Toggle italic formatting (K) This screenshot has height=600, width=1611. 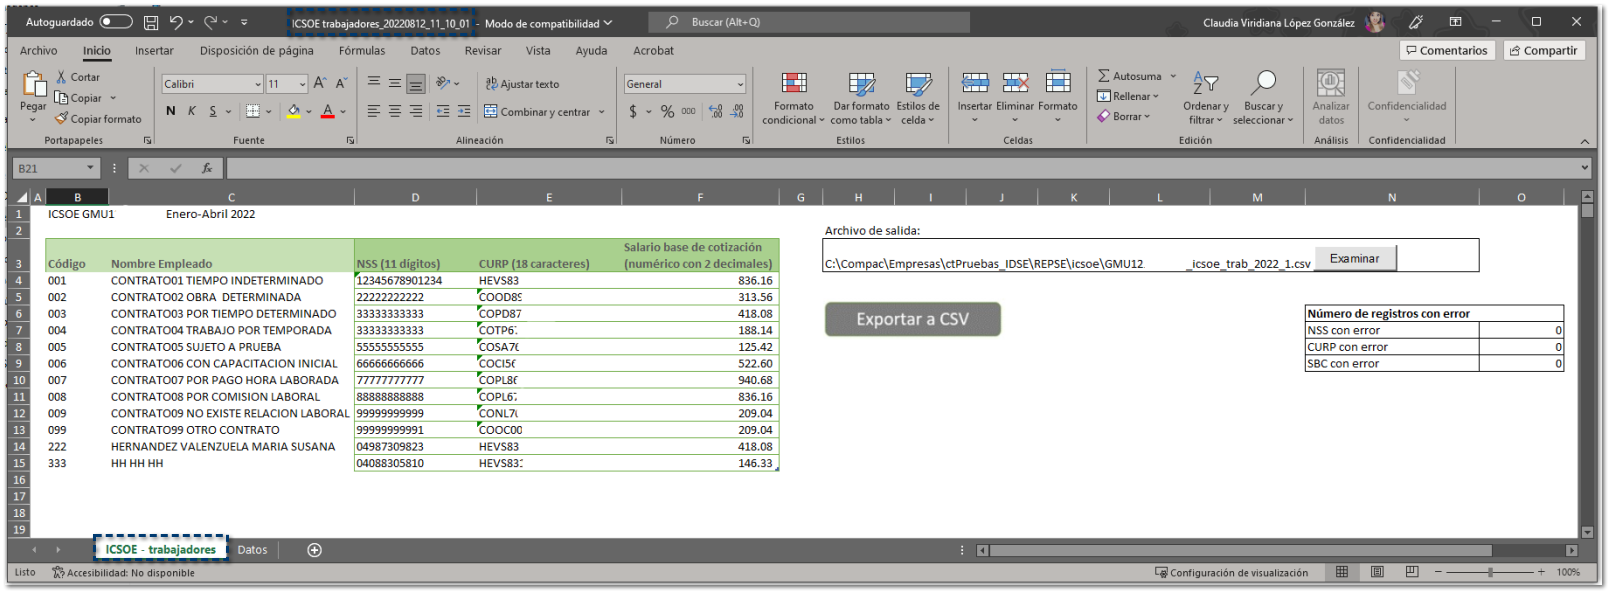192,111
